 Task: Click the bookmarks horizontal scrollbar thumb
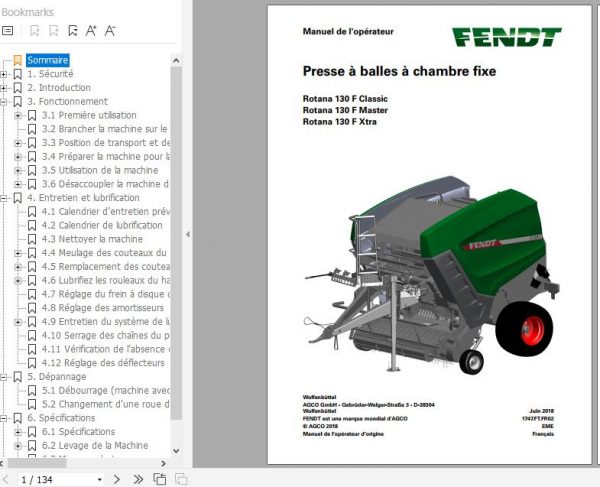37,463
